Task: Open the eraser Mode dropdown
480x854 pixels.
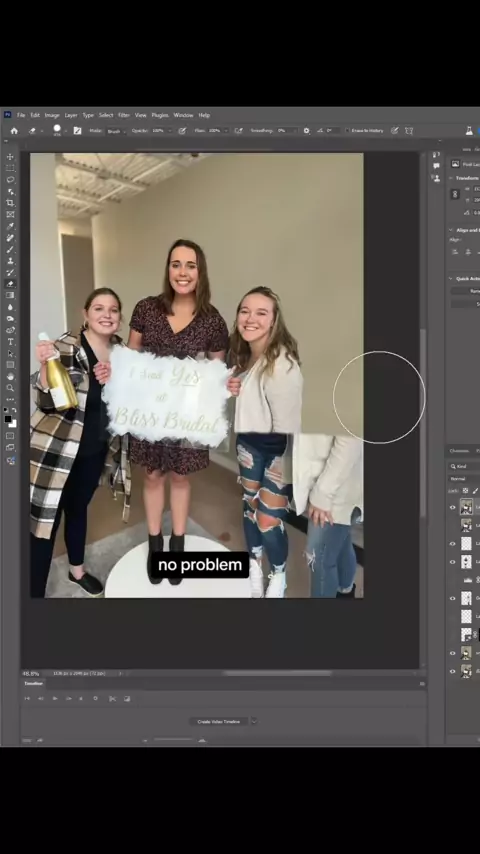Action: (x=116, y=131)
